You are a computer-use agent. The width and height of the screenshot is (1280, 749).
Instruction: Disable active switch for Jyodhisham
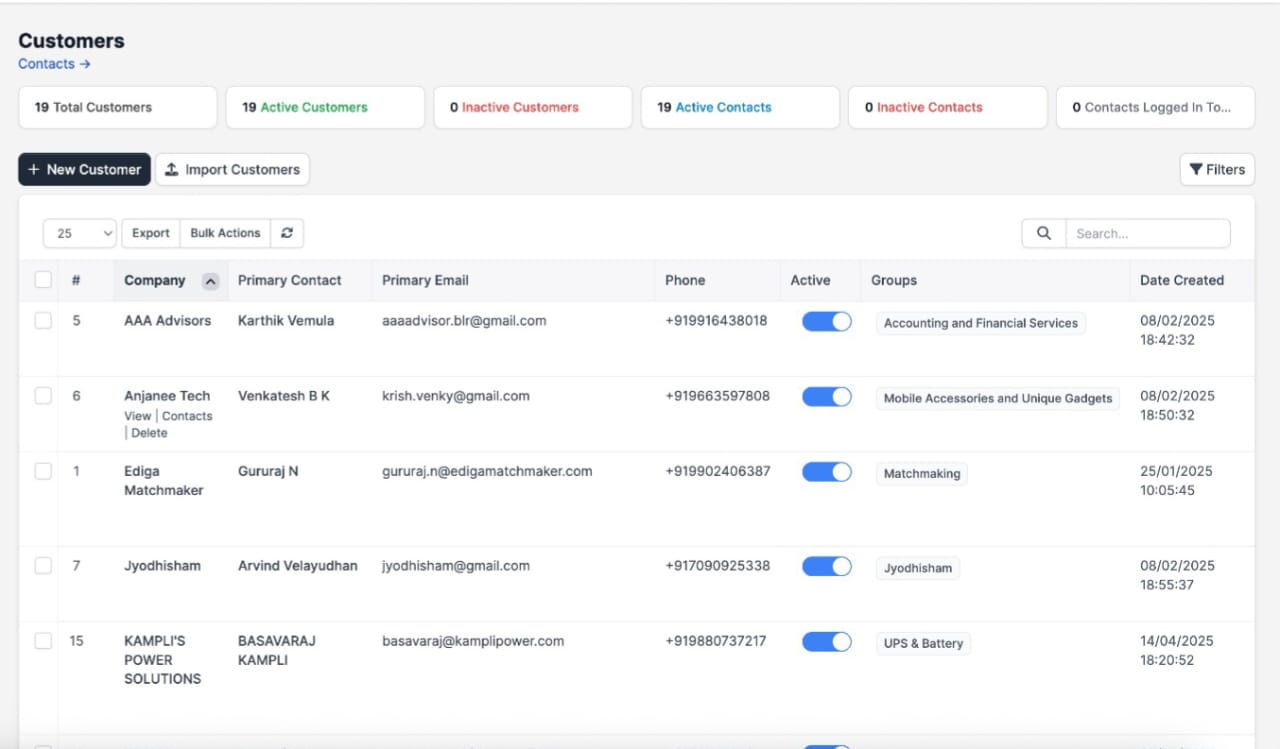click(x=826, y=567)
